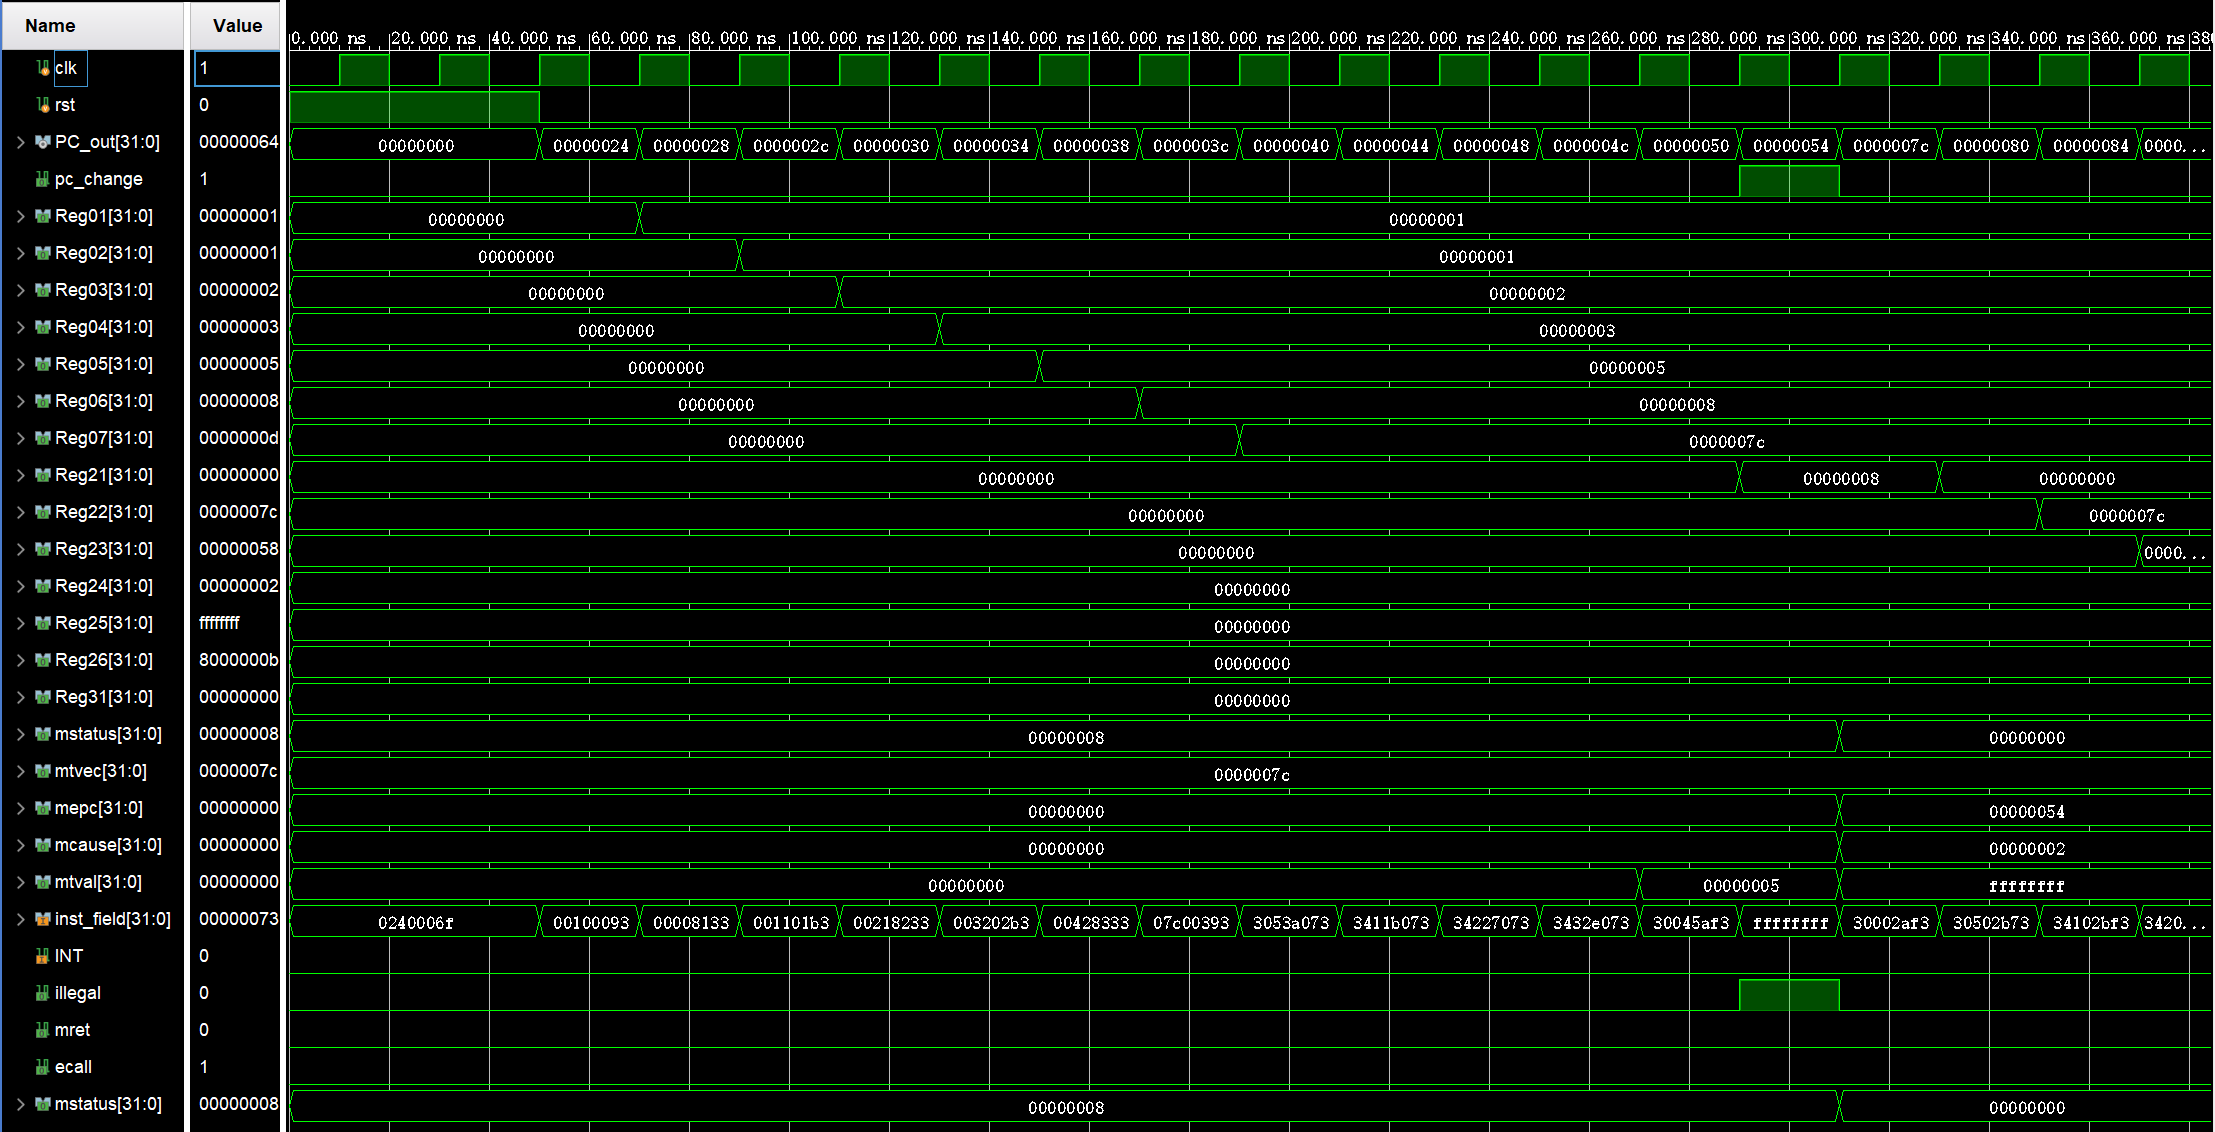Click the illegal signal icon
The image size is (2215, 1132).
click(42, 993)
